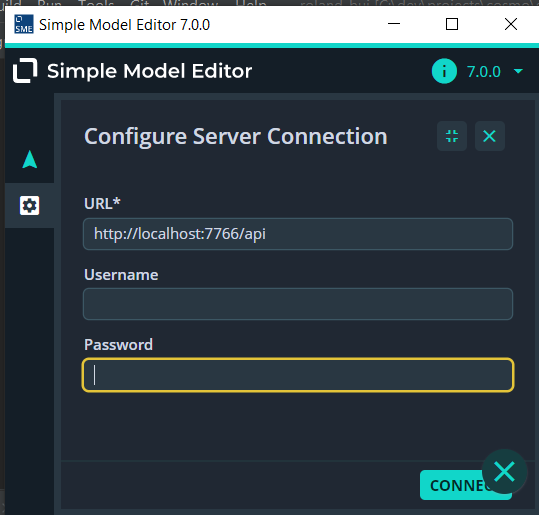Click the 7.0.0 version label
Image resolution: width=539 pixels, height=515 pixels.
coord(483,72)
